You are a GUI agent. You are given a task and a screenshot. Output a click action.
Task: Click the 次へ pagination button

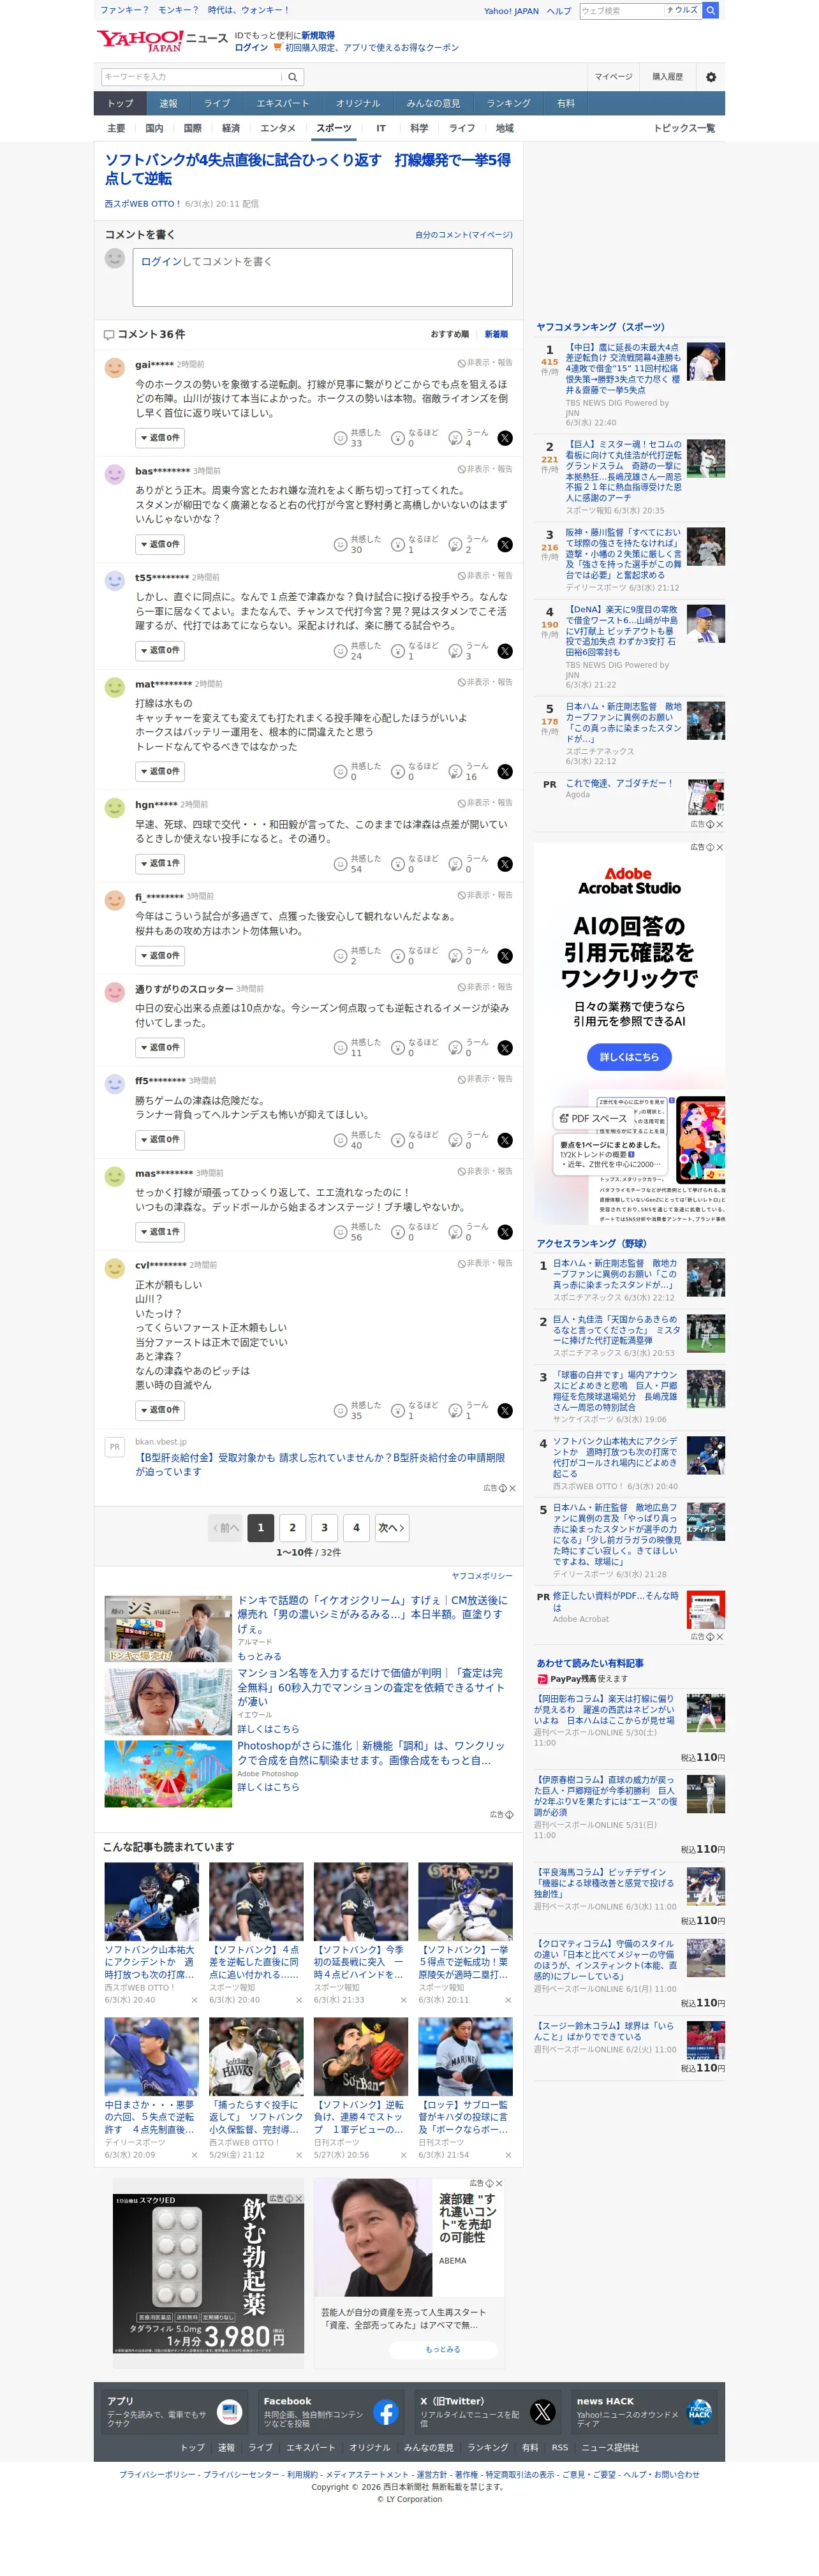click(391, 1528)
